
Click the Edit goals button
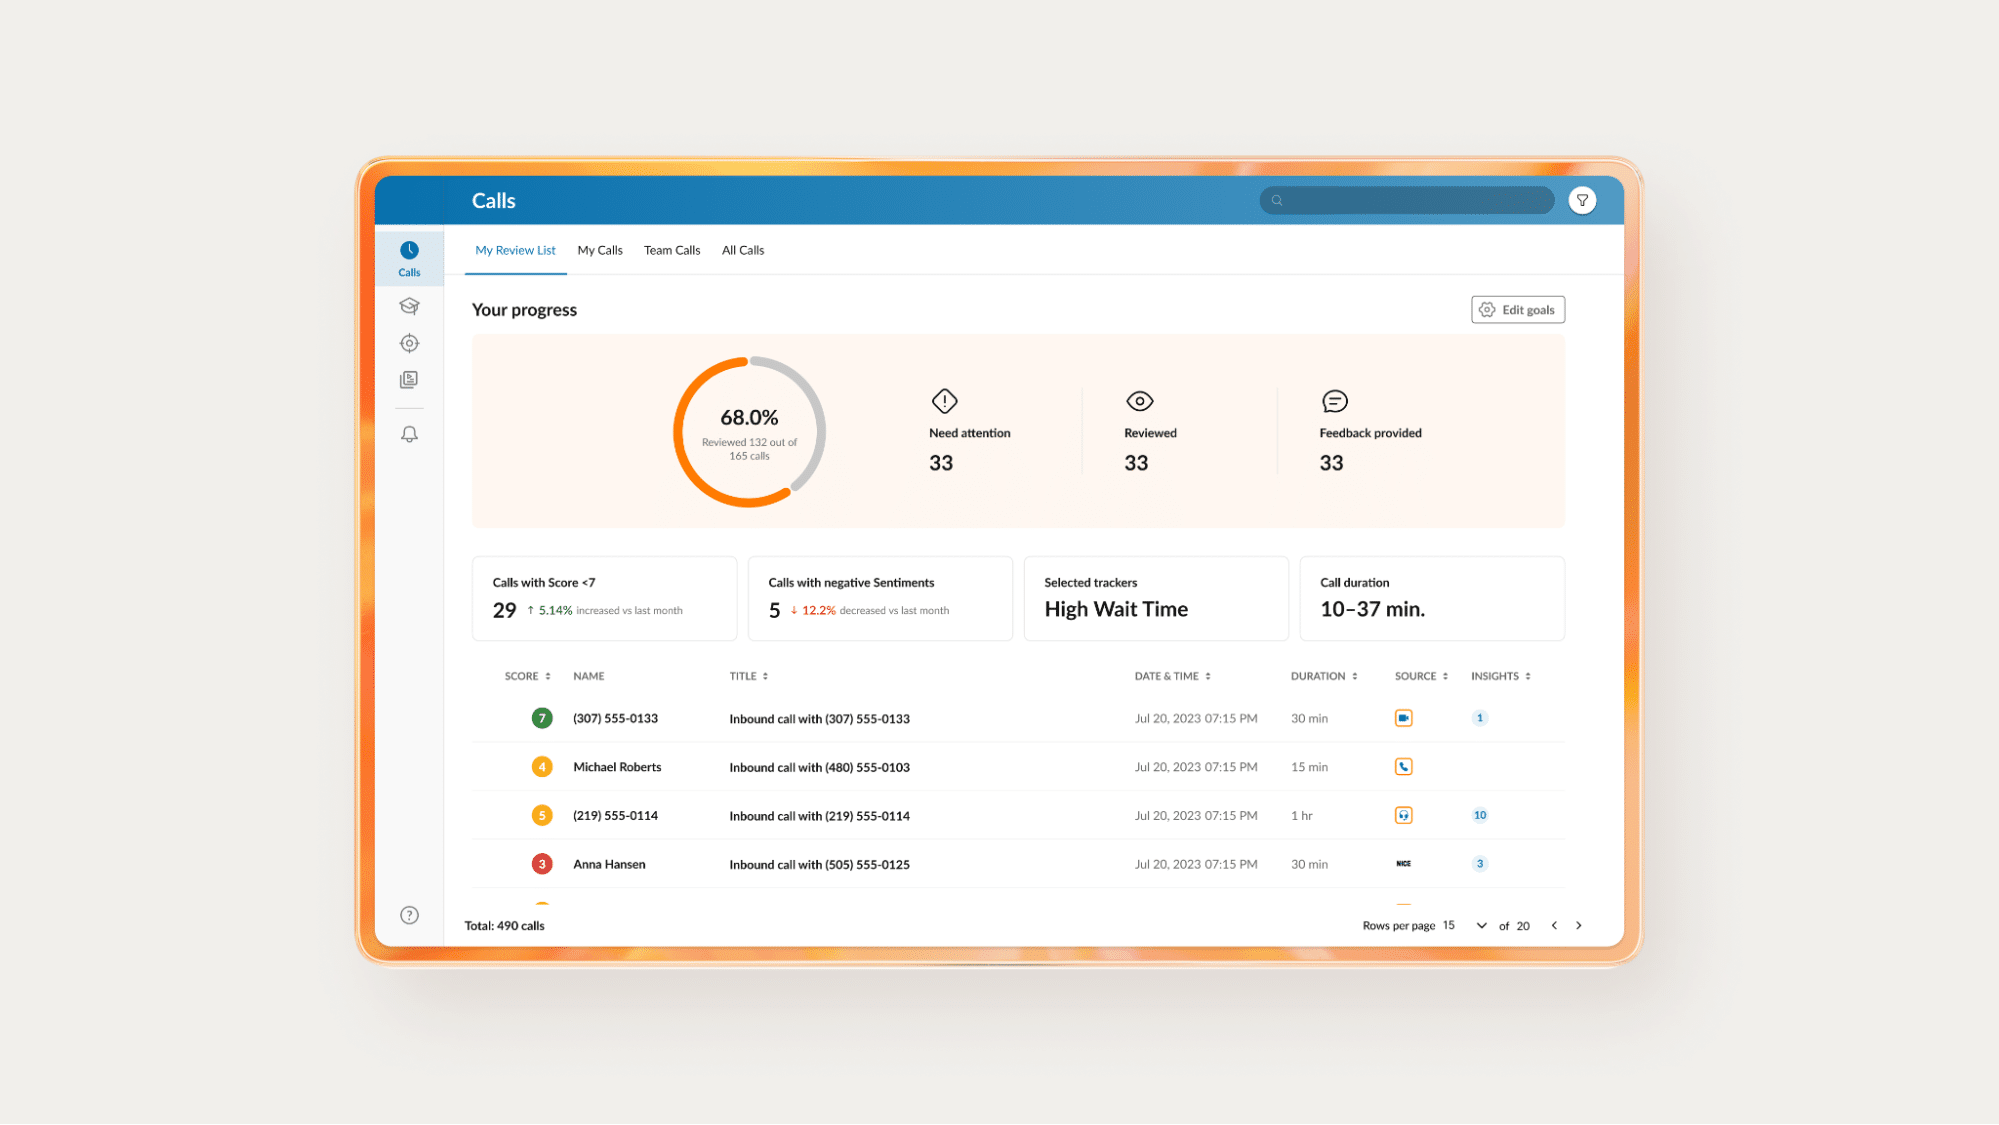click(x=1517, y=310)
